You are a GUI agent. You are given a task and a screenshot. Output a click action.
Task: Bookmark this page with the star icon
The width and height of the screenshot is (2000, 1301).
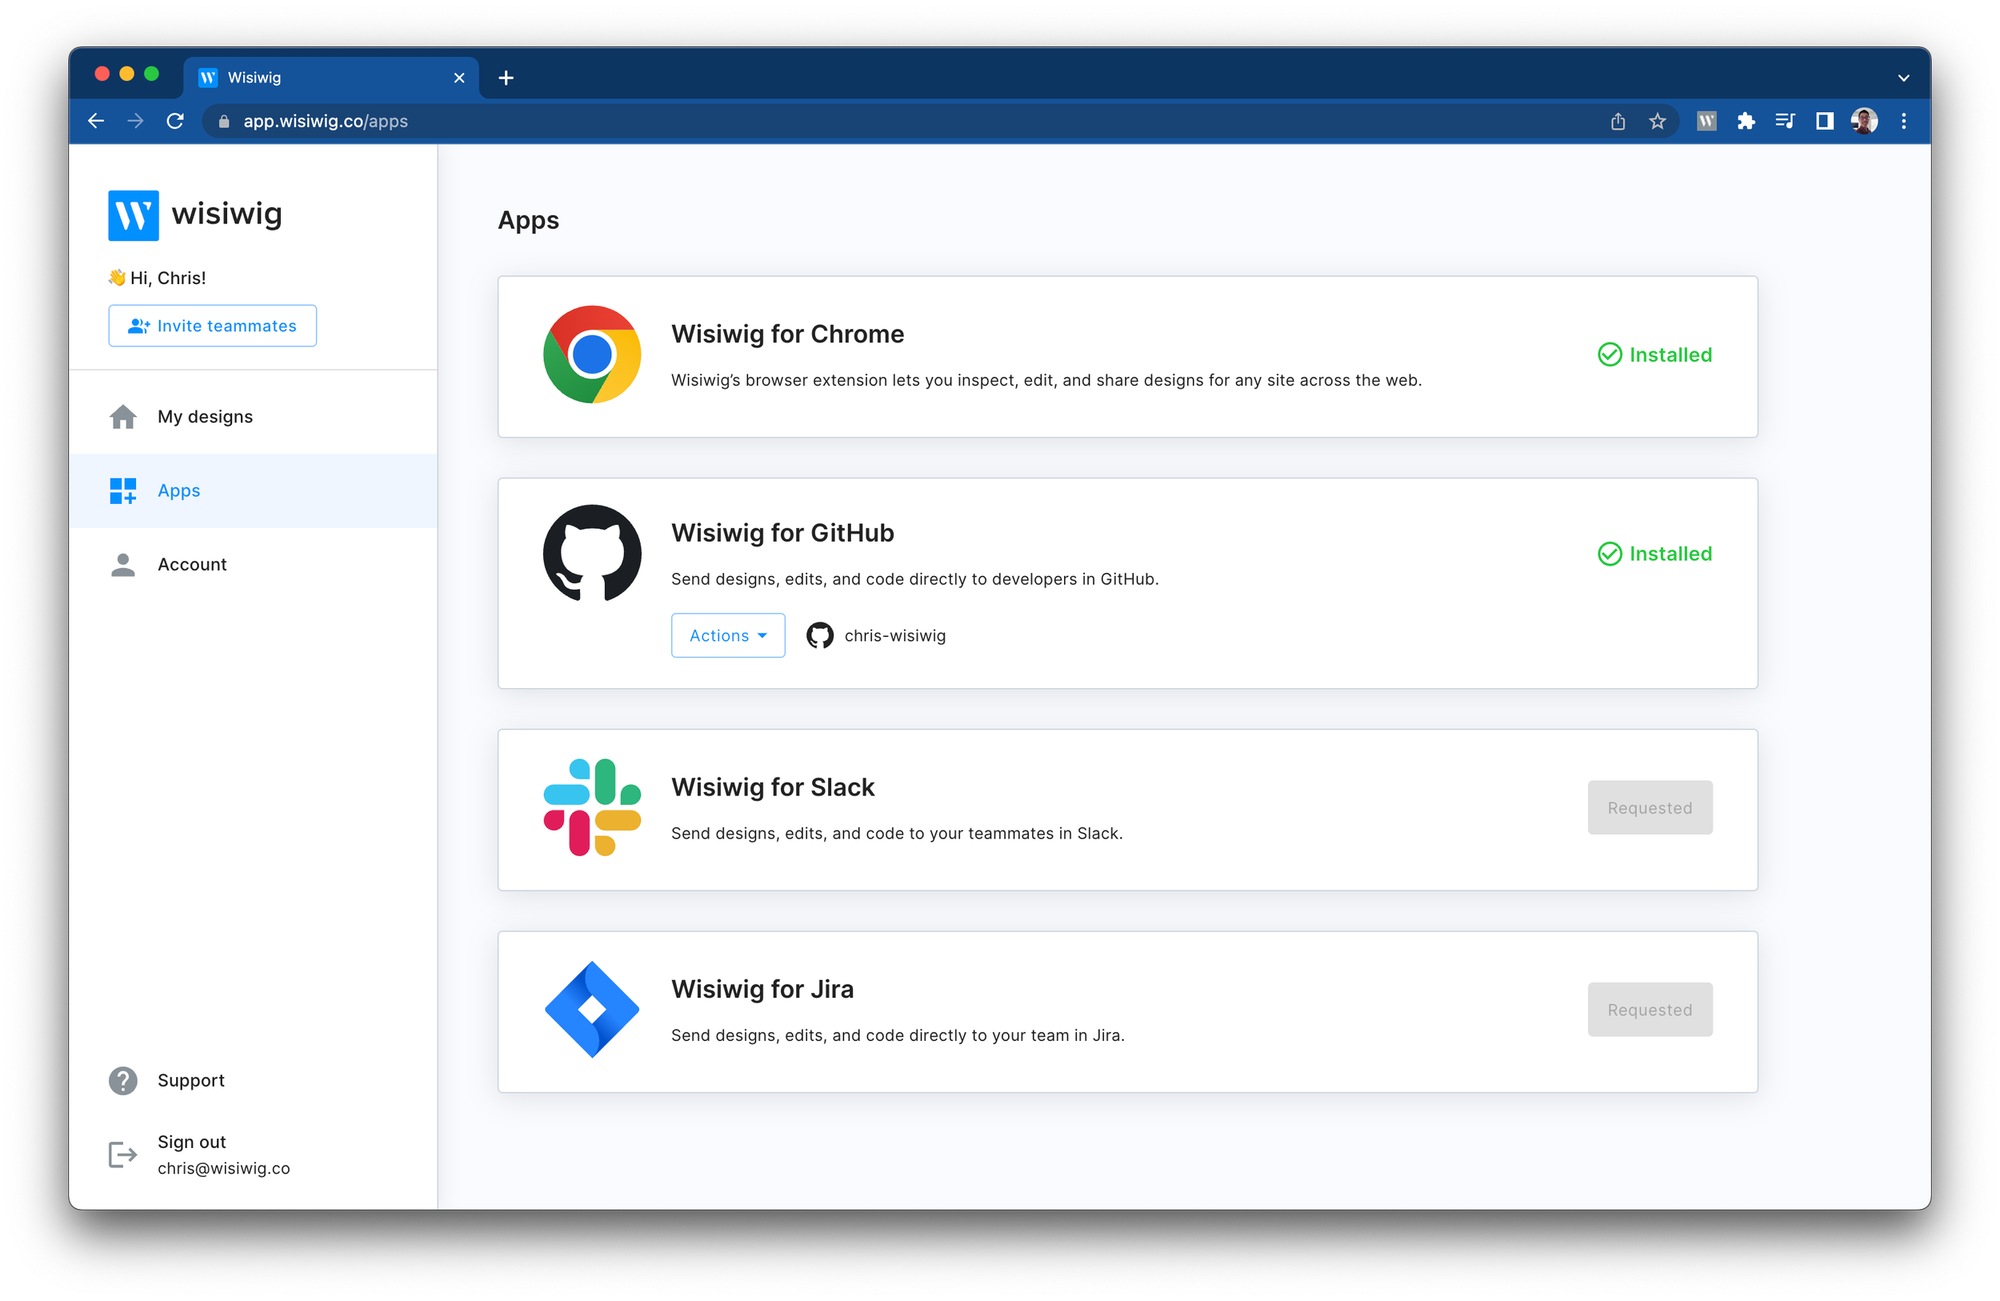click(1657, 121)
